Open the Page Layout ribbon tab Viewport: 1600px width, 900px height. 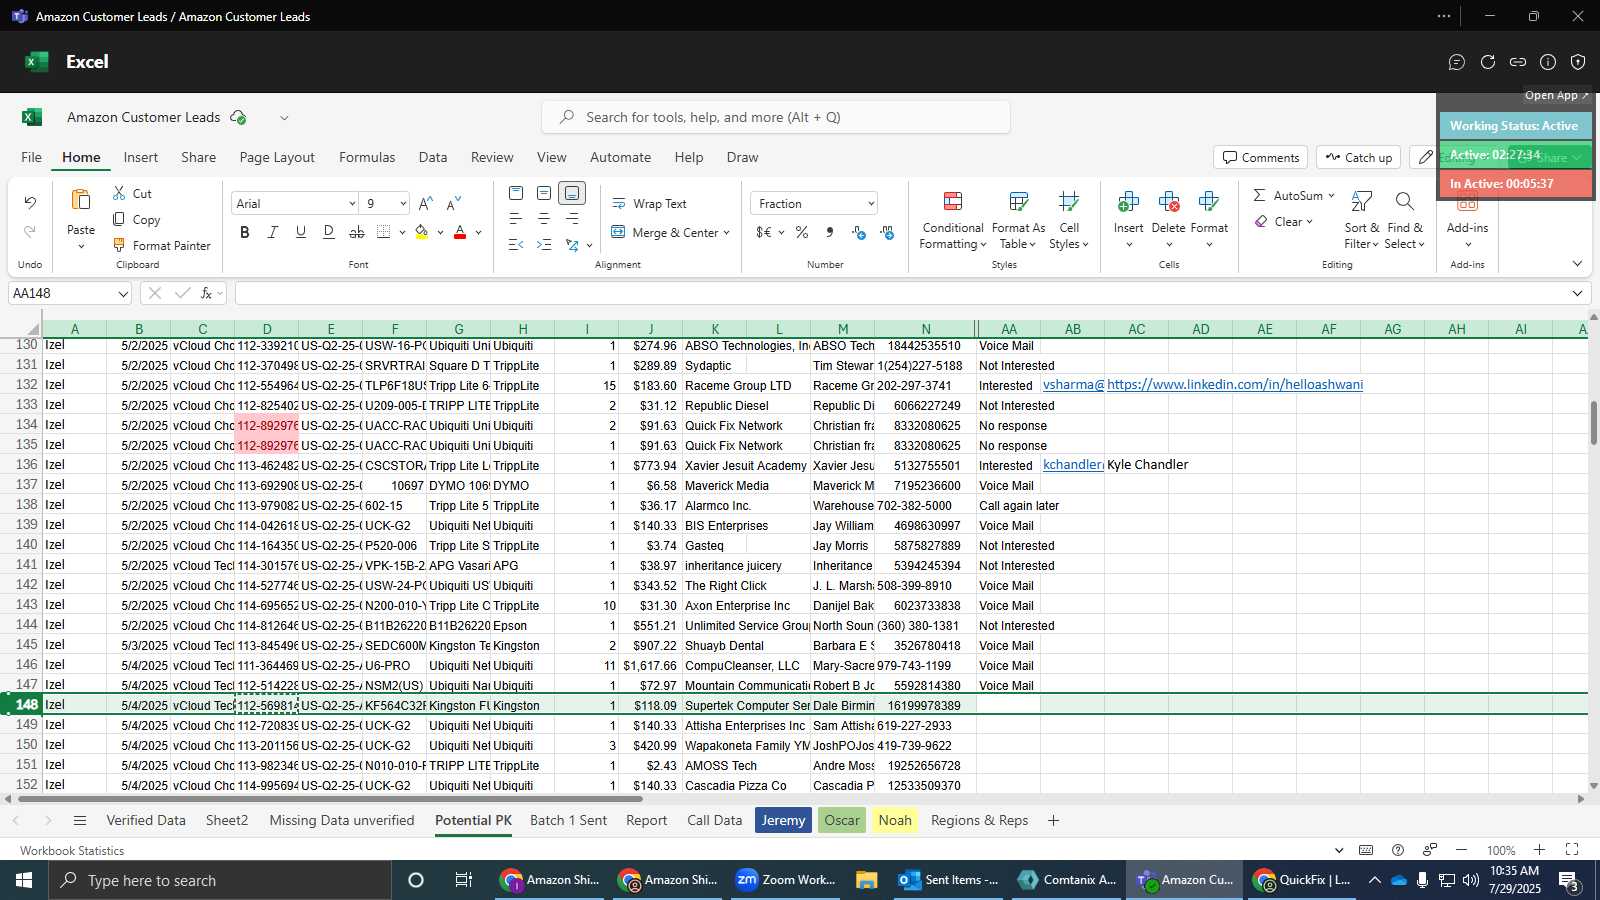coord(277,157)
